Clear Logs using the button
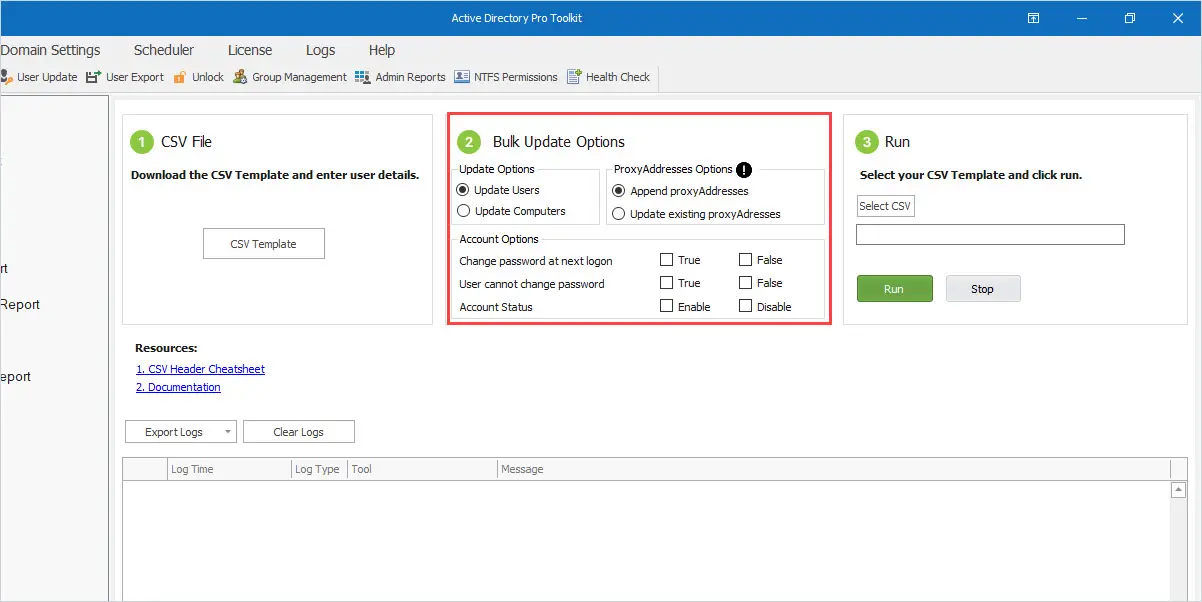Image resolution: width=1202 pixels, height=602 pixels. click(x=299, y=432)
